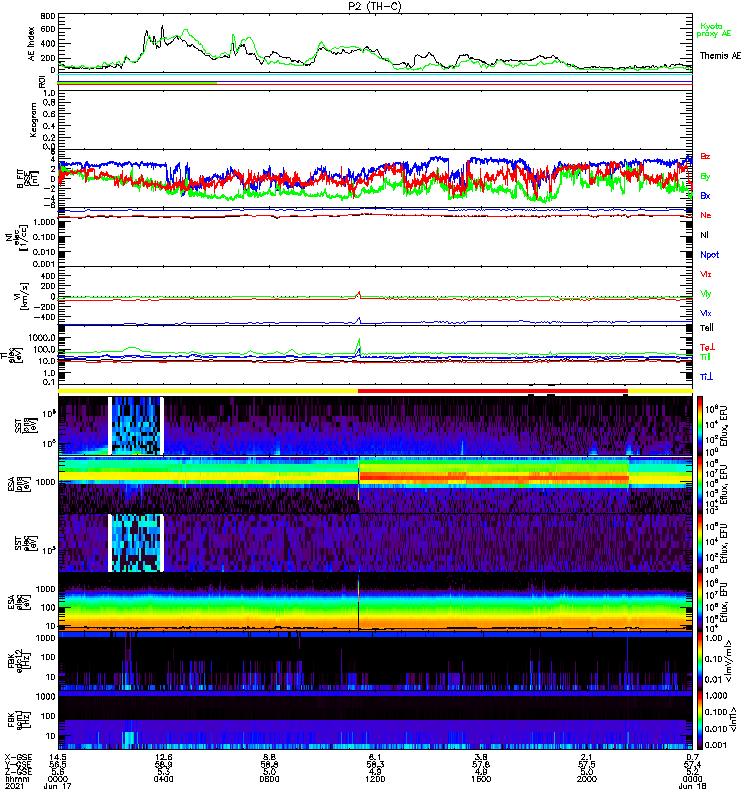This screenshot has width=750, height=800.
Task: Click the AE Index axis title
Action: (x=32, y=44)
